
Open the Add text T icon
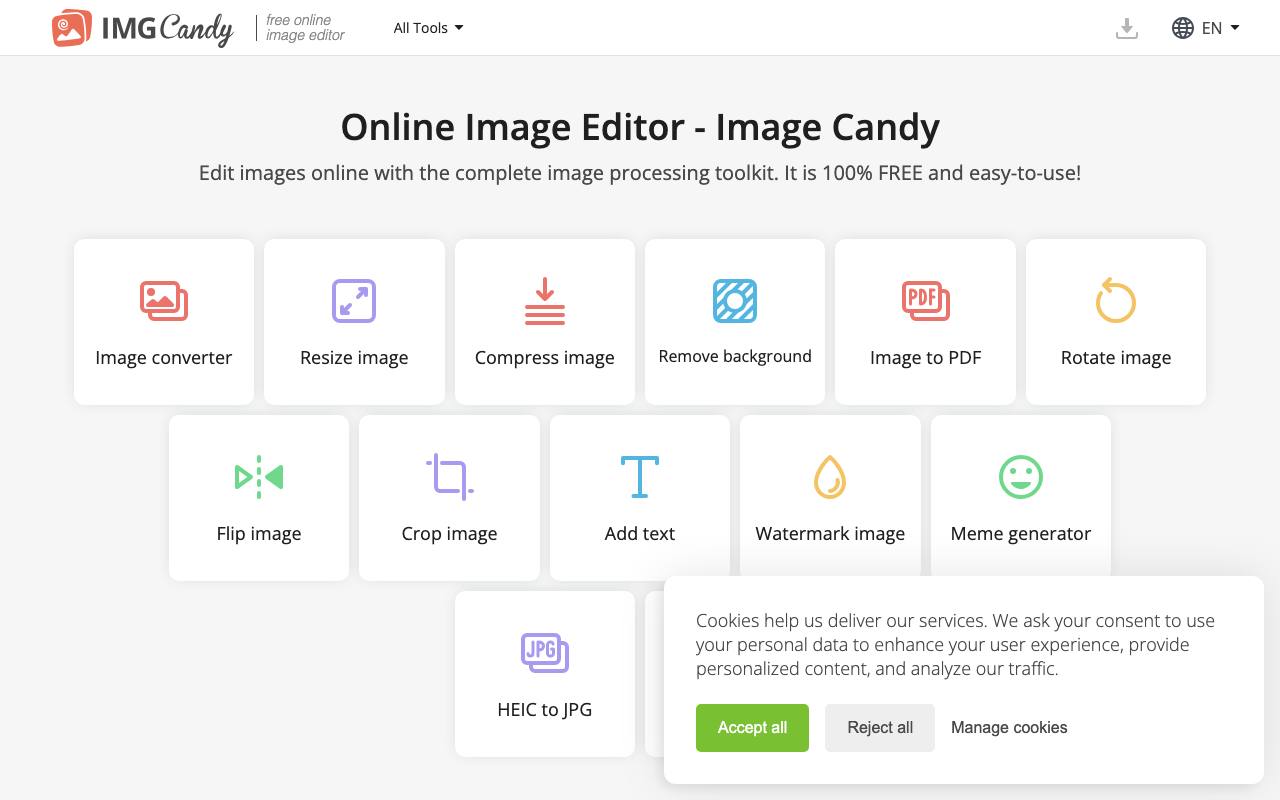(640, 477)
